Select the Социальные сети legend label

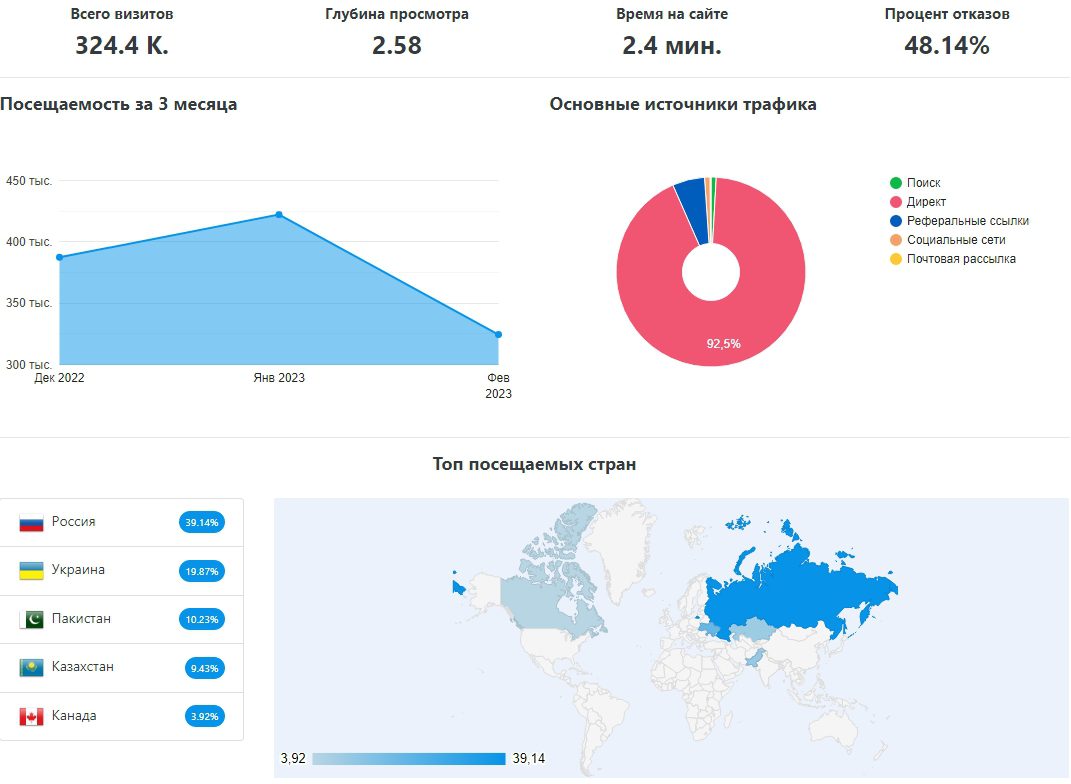point(956,240)
